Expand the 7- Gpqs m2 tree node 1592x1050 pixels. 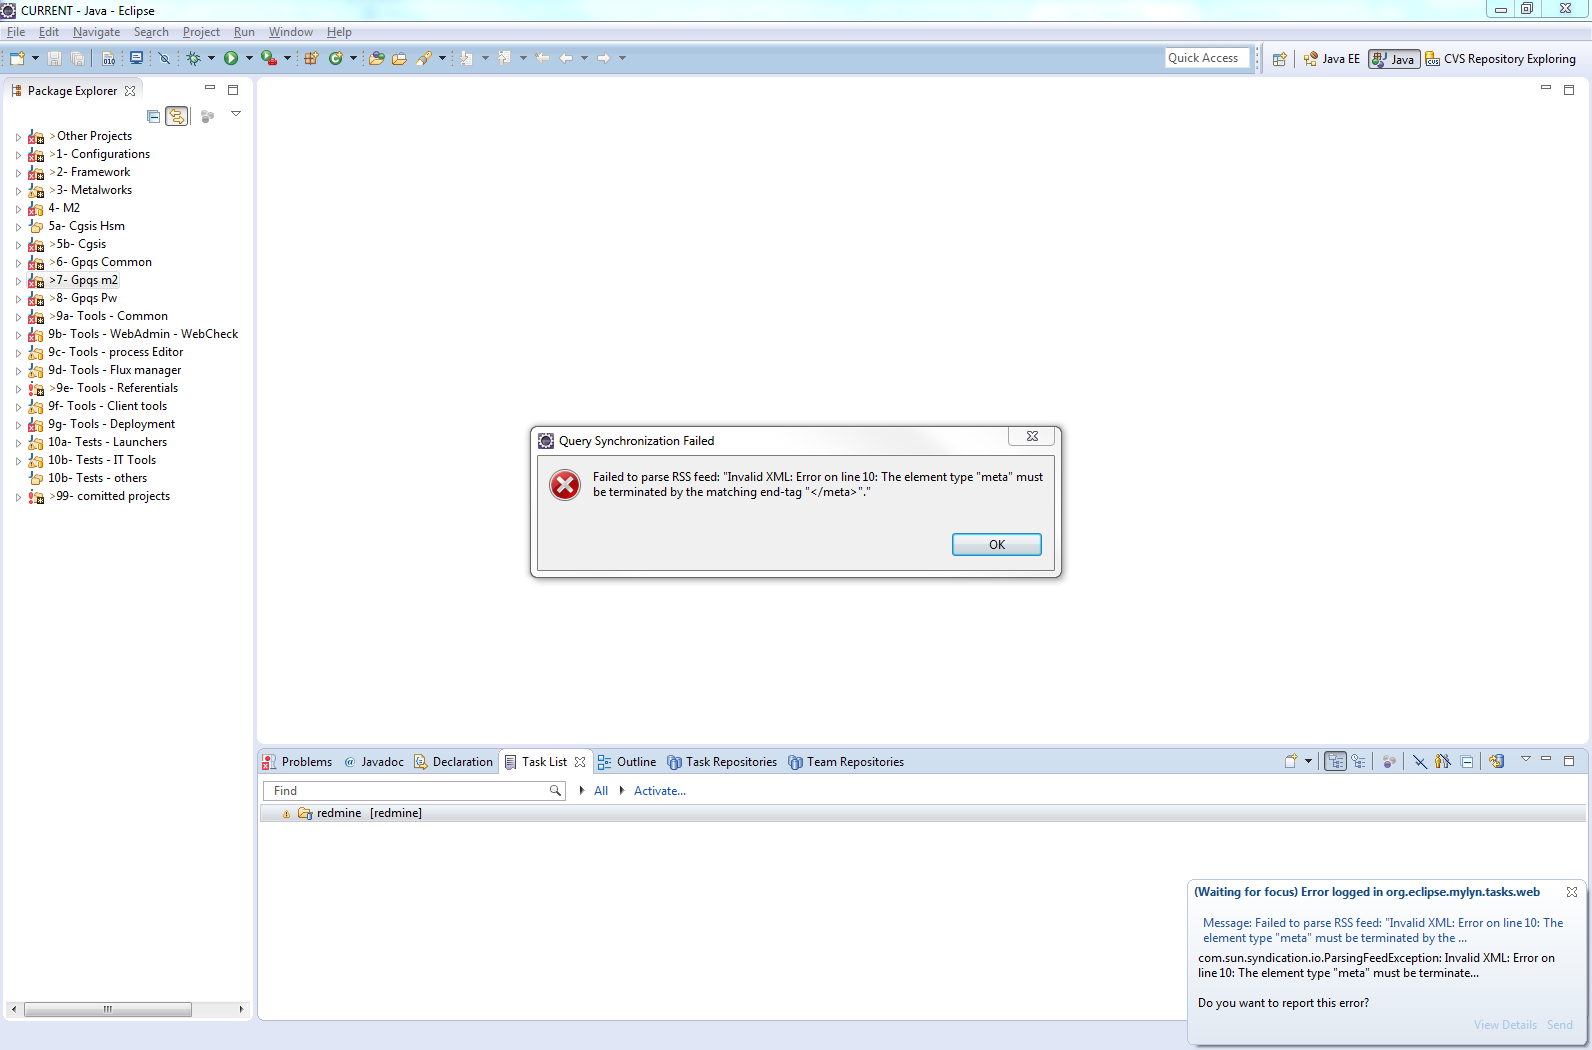[18, 281]
